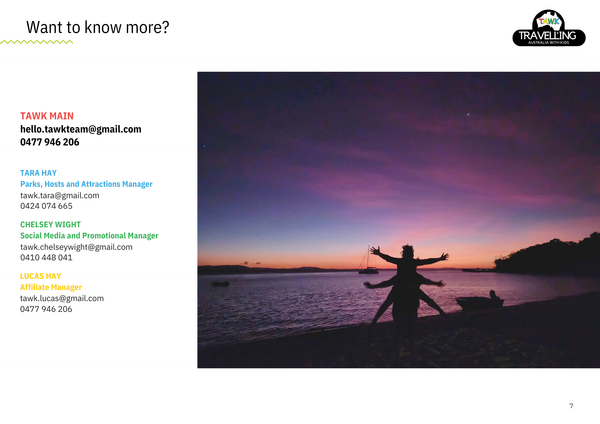Click Chelsey's phone number 0410 448 041

46,258
